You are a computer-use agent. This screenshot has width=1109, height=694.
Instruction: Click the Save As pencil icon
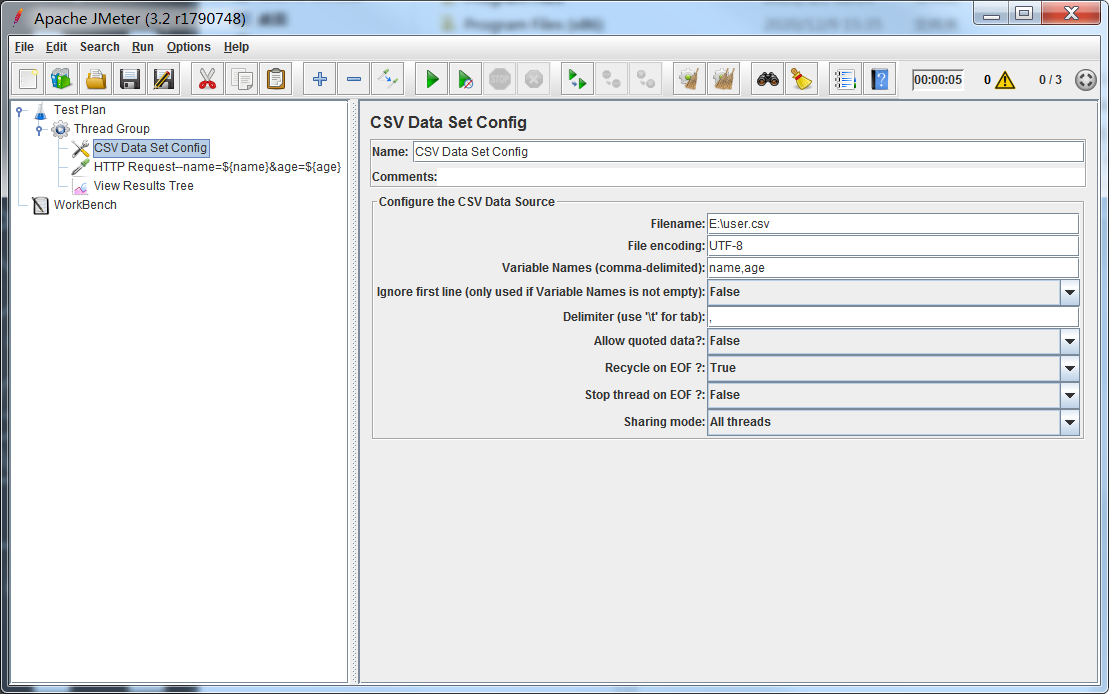pos(163,79)
